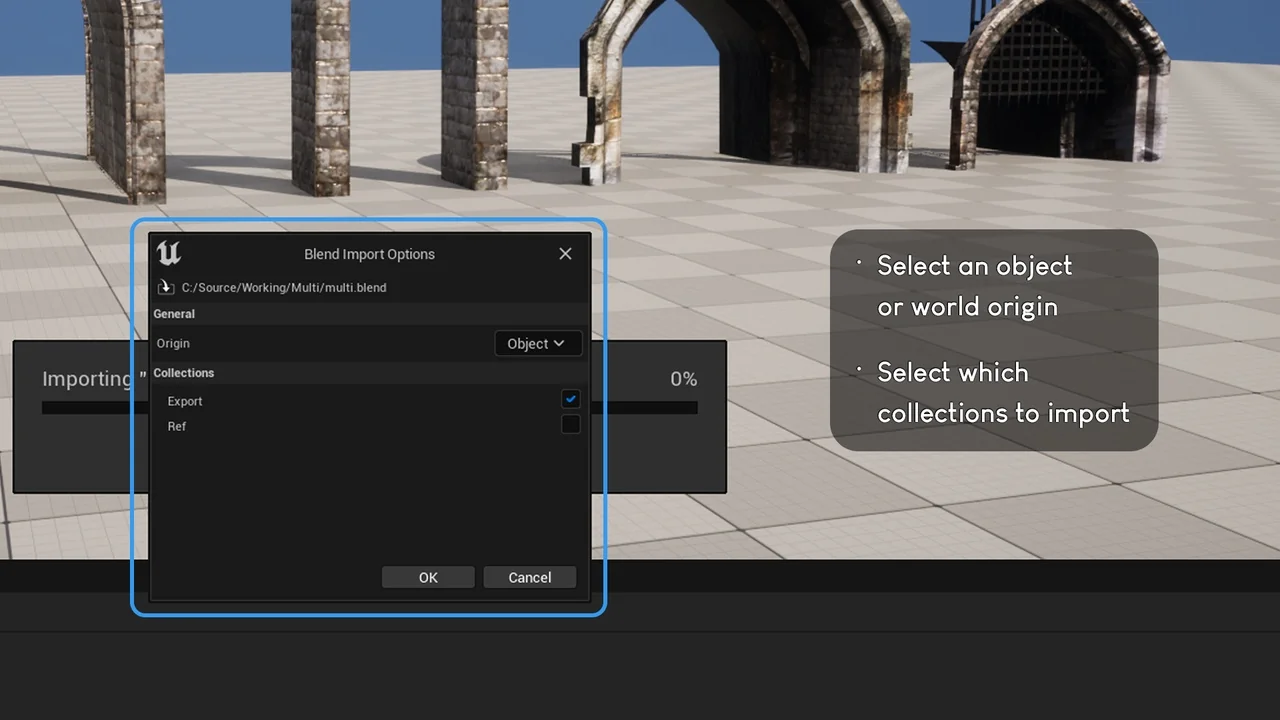
Task: Click the multi.blend file path text
Action: pyautogui.click(x=284, y=287)
